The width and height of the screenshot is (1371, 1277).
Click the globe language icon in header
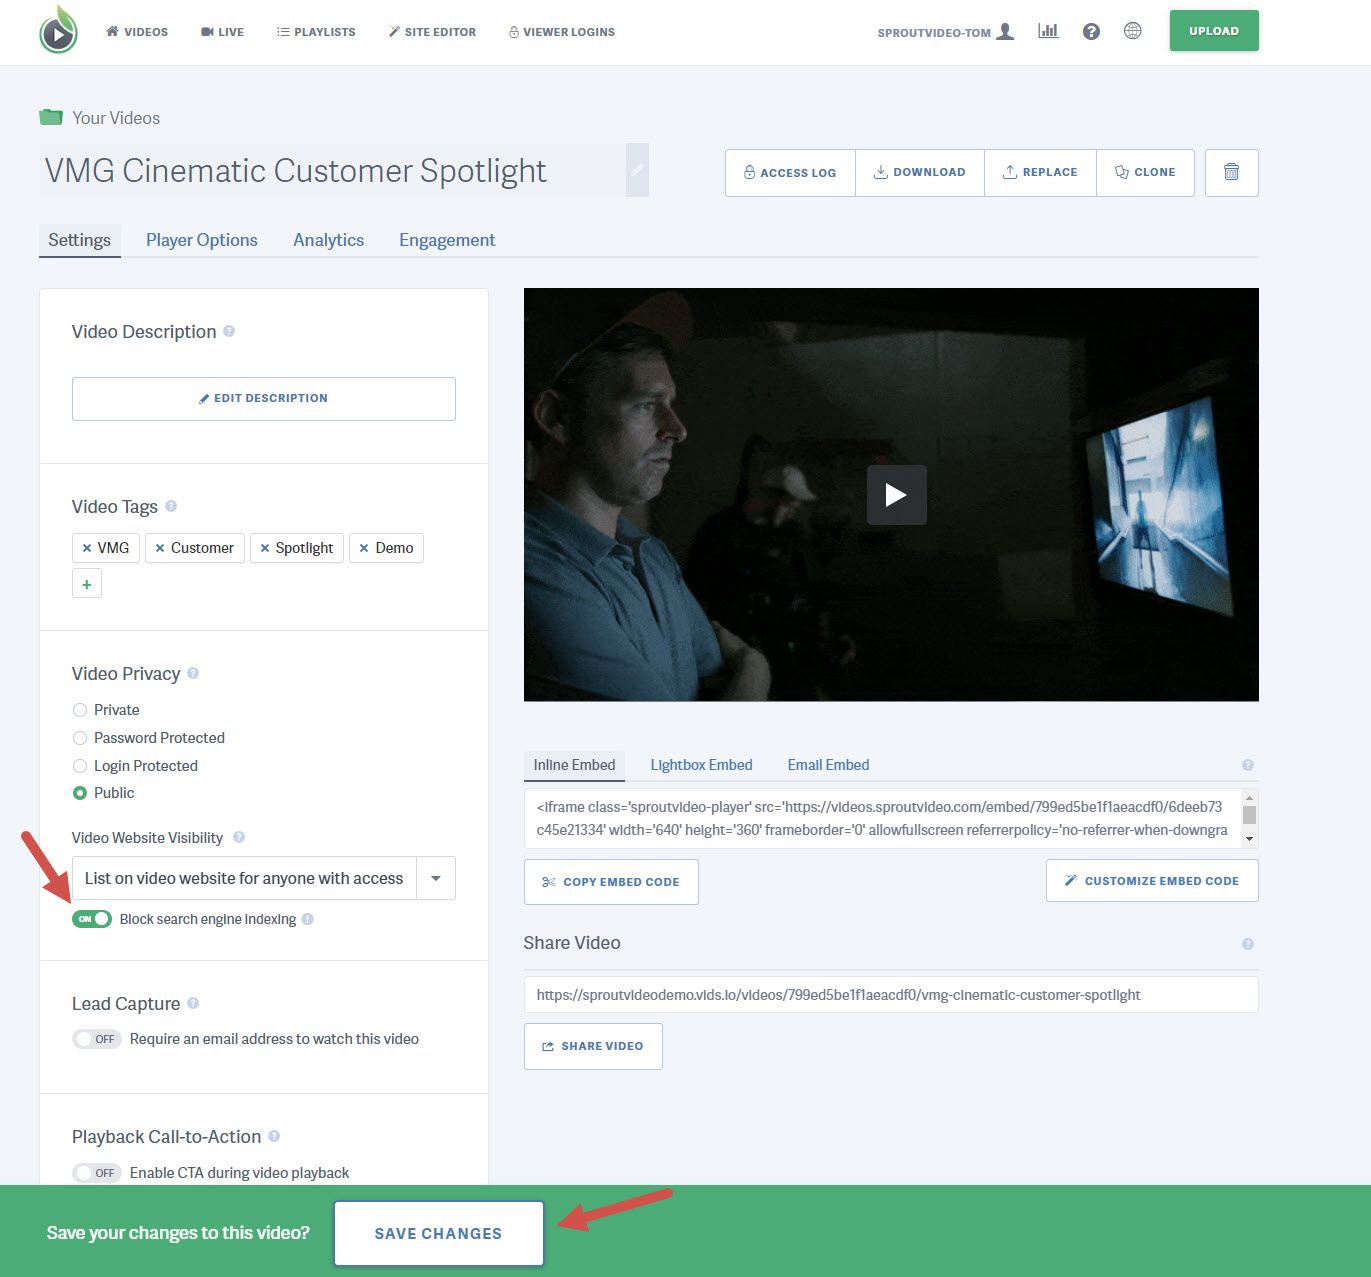pos(1132,31)
